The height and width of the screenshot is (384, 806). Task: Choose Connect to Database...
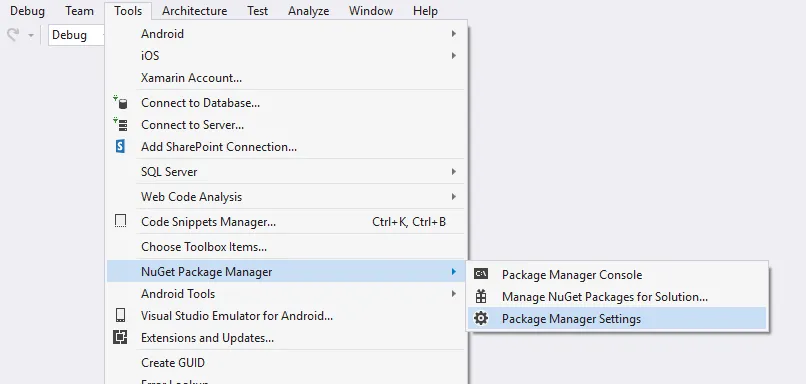coord(286,103)
